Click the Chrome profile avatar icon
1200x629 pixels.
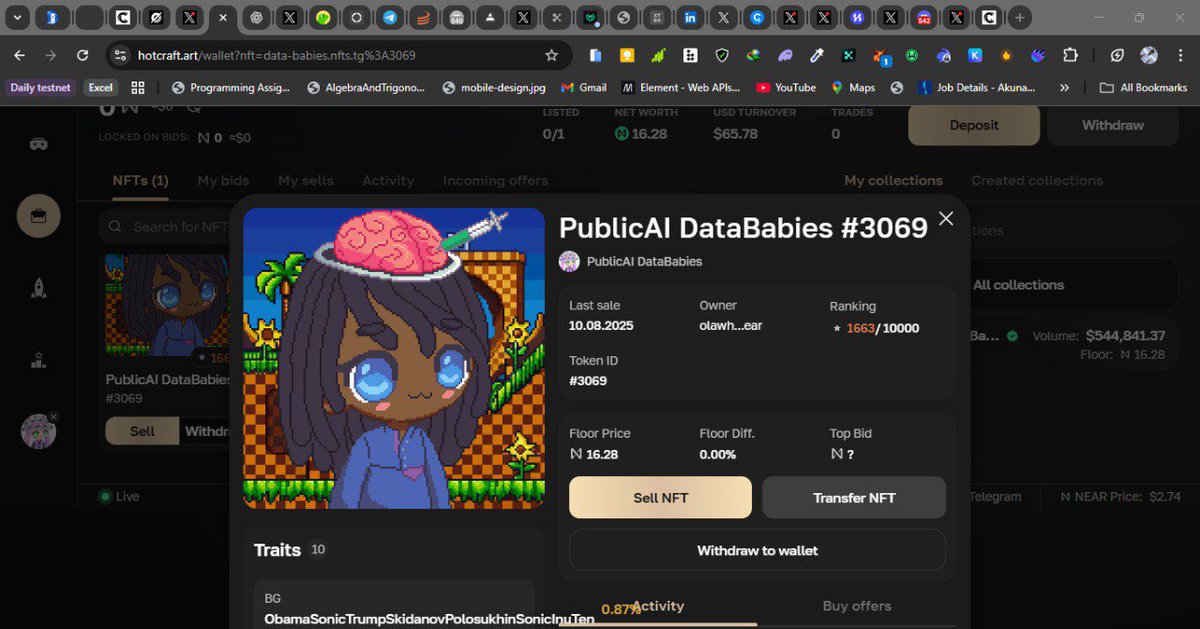1149,56
